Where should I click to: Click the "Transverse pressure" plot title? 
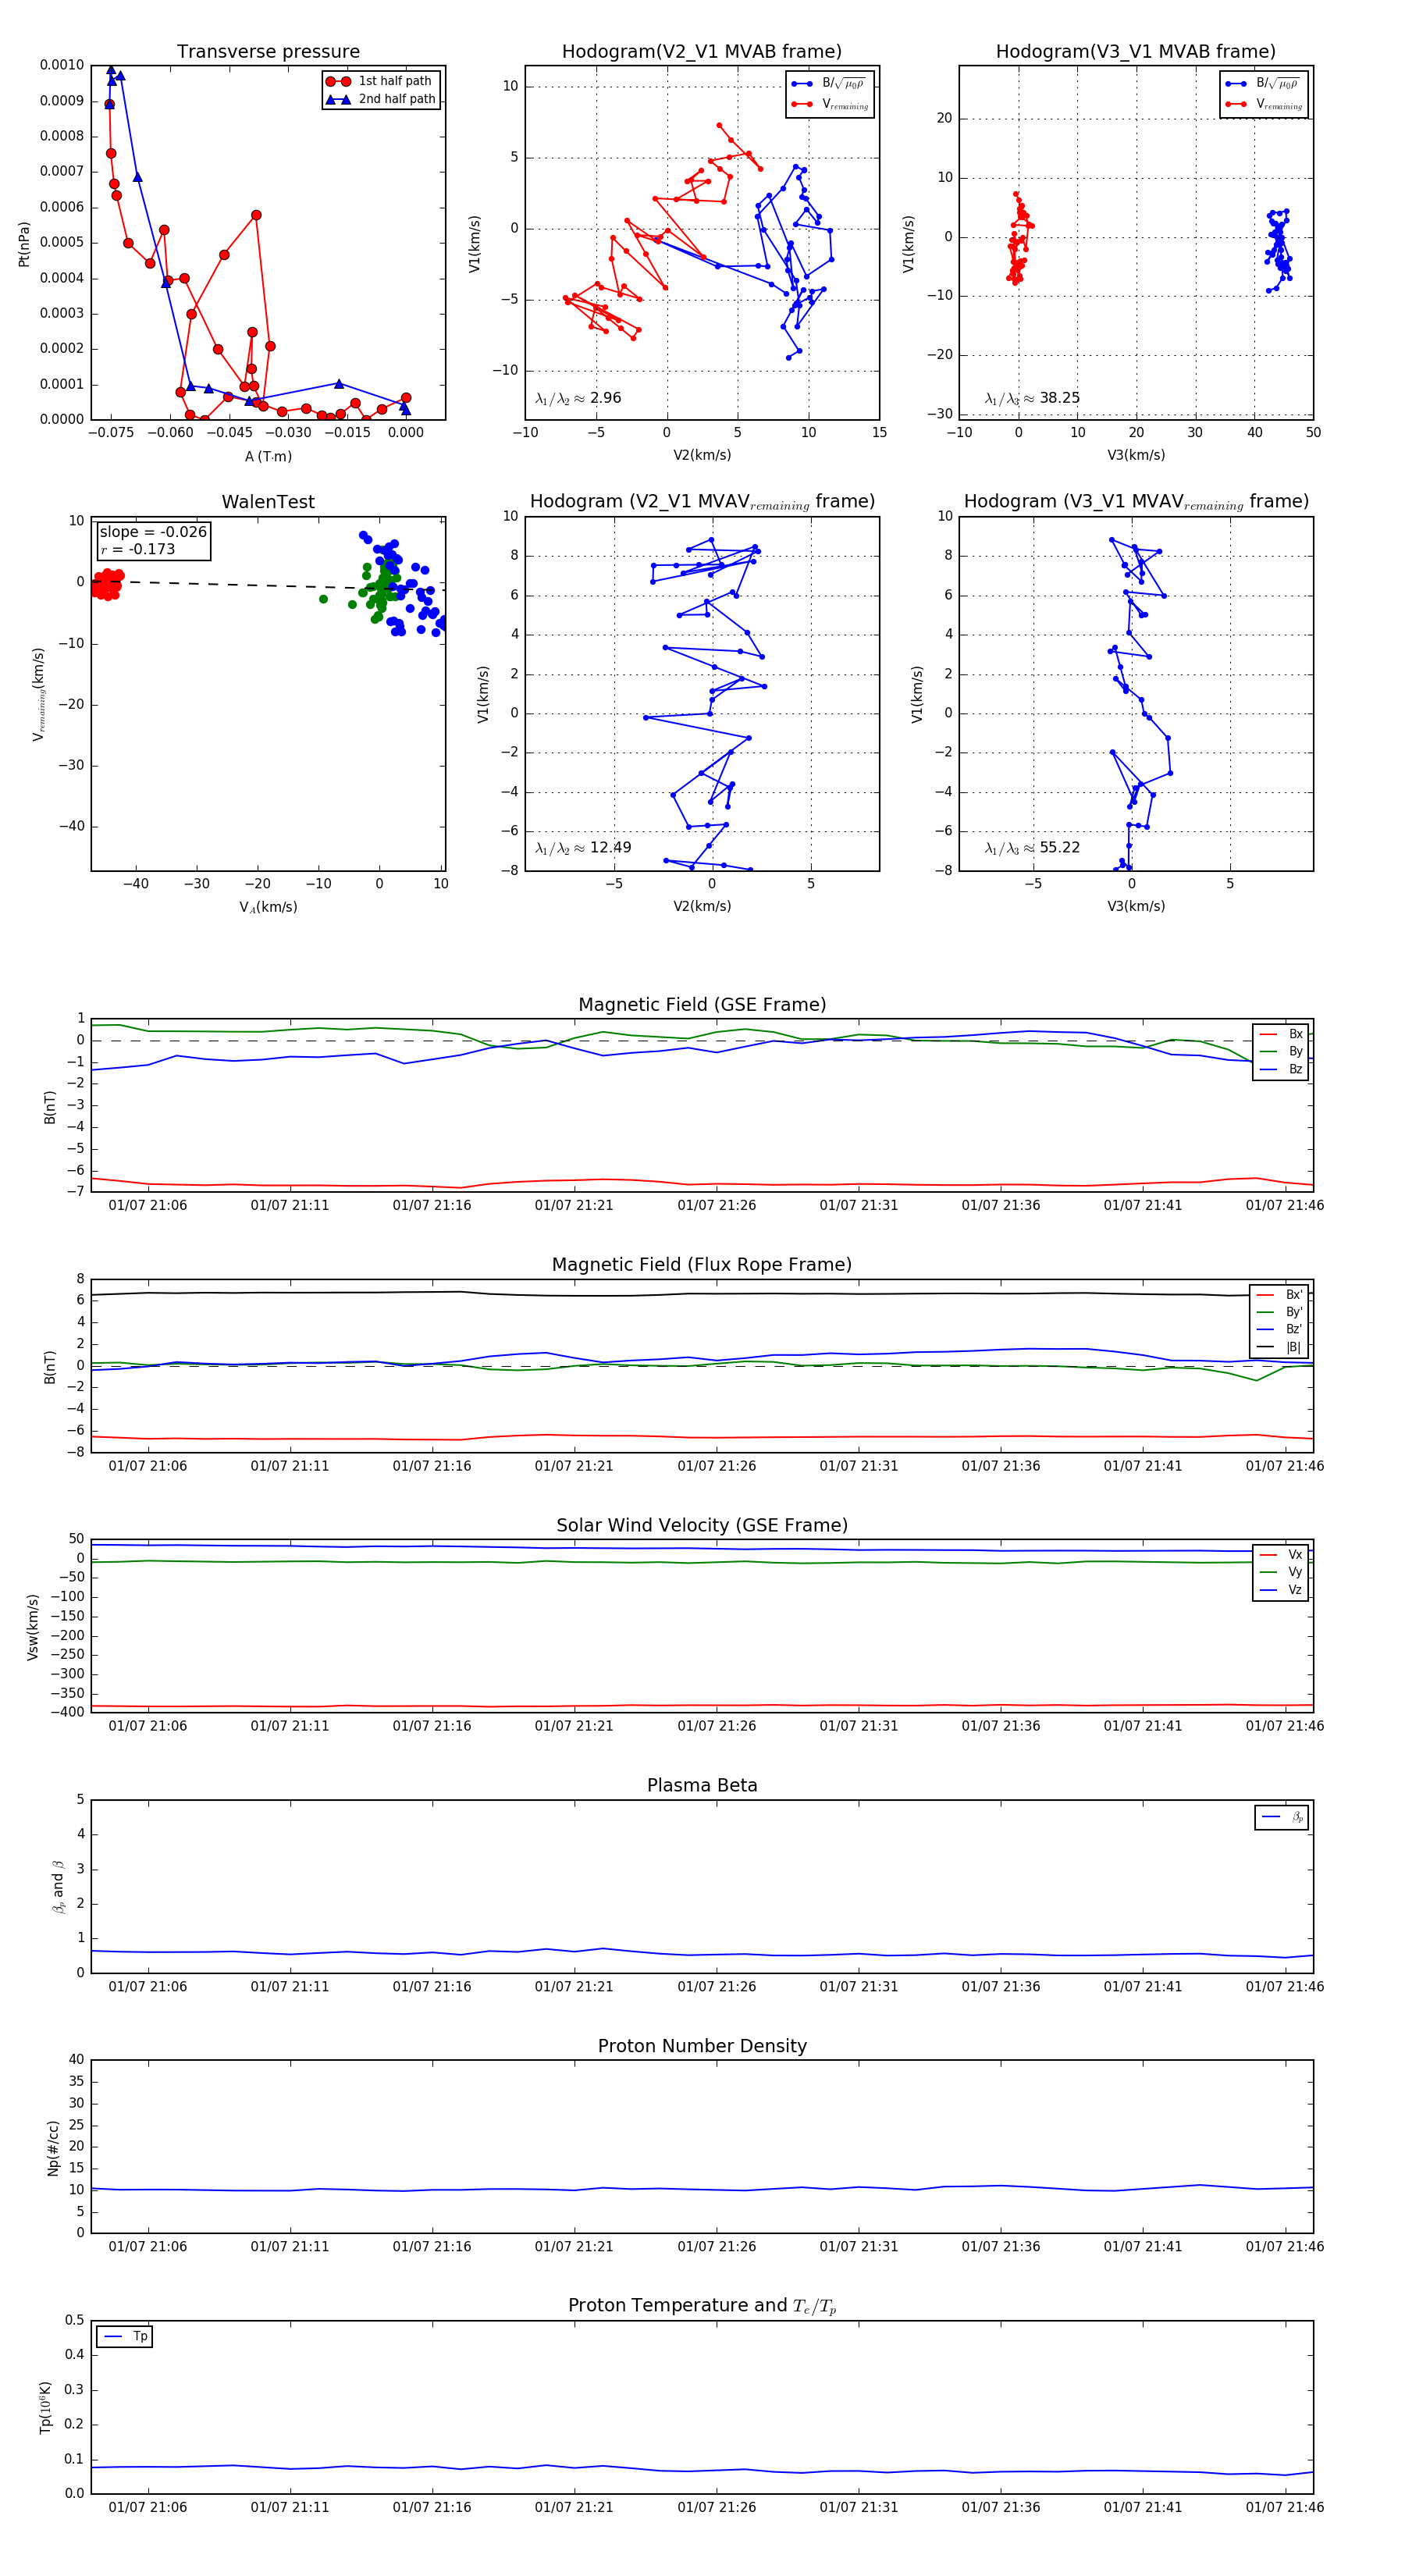point(268,52)
